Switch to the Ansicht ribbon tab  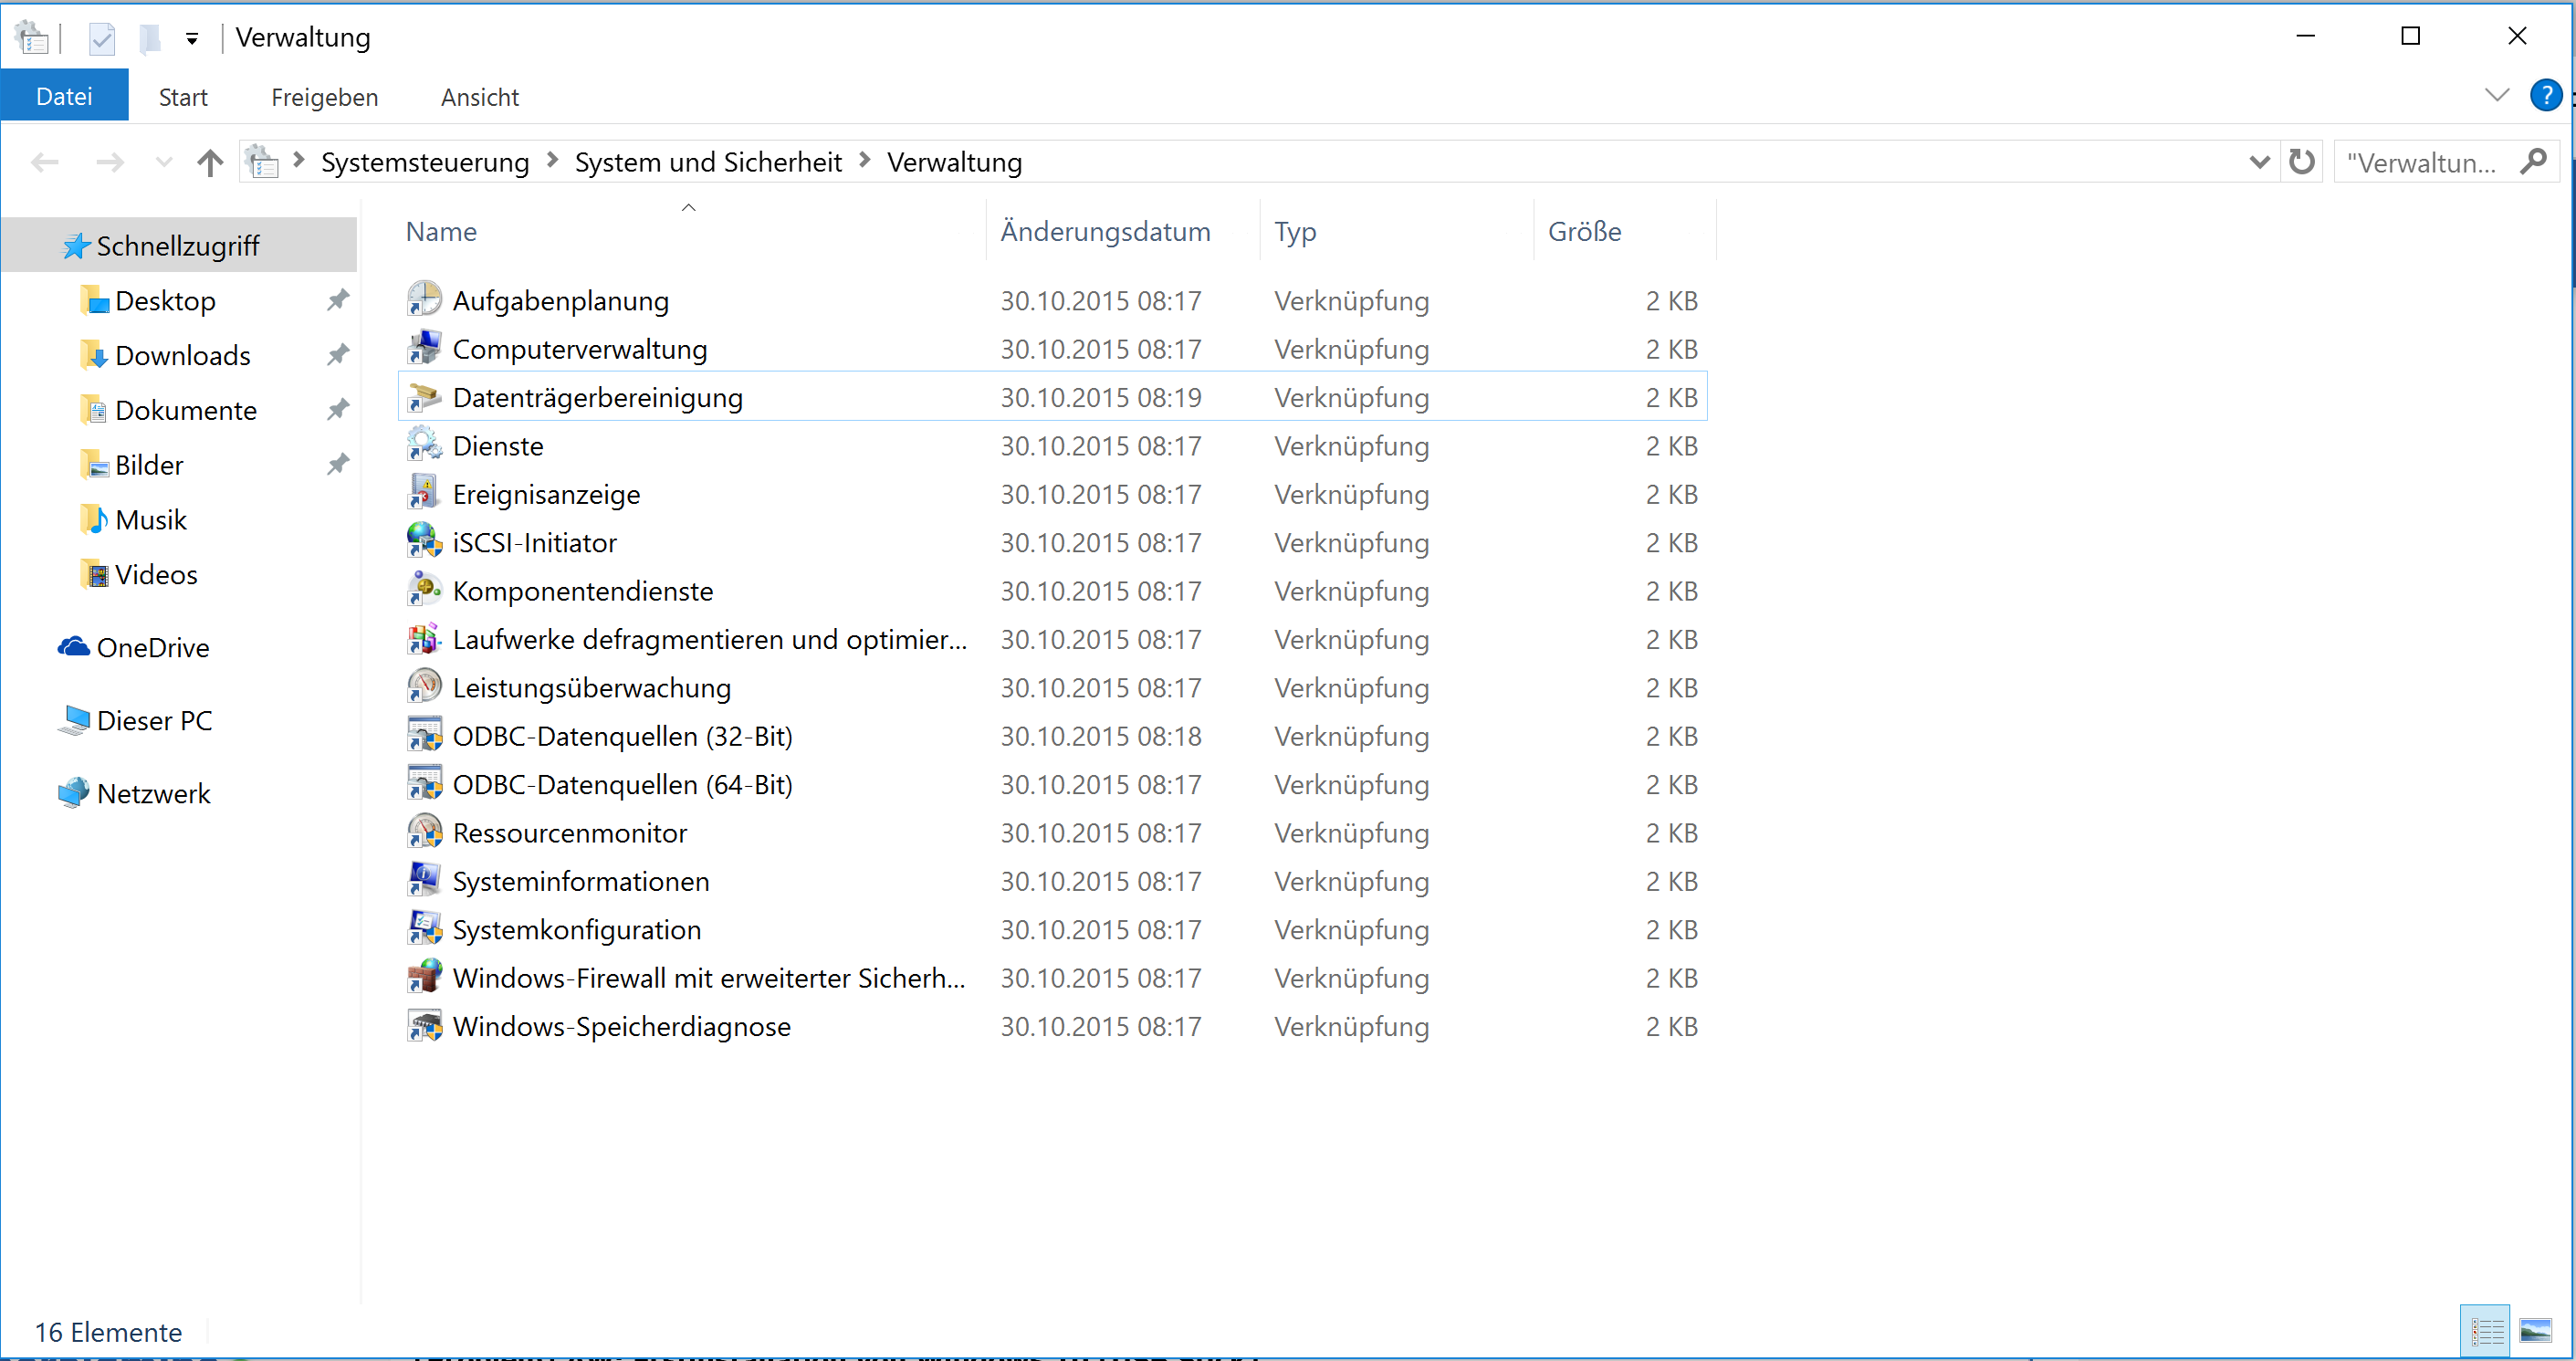click(479, 97)
